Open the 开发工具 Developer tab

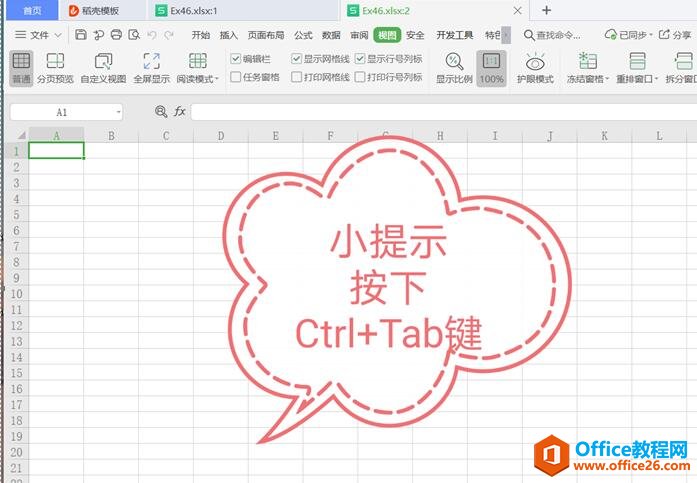point(454,35)
